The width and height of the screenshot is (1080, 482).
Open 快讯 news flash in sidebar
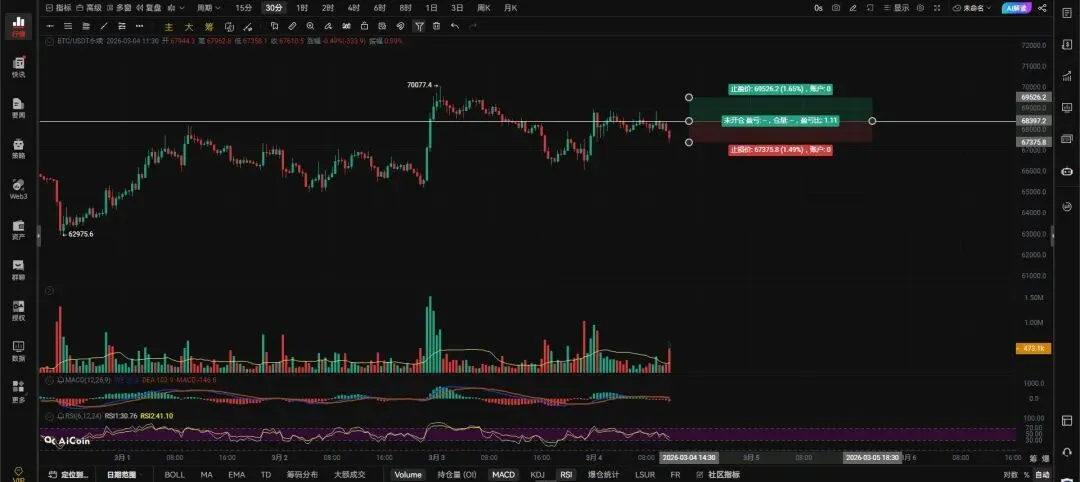[x=18, y=67]
